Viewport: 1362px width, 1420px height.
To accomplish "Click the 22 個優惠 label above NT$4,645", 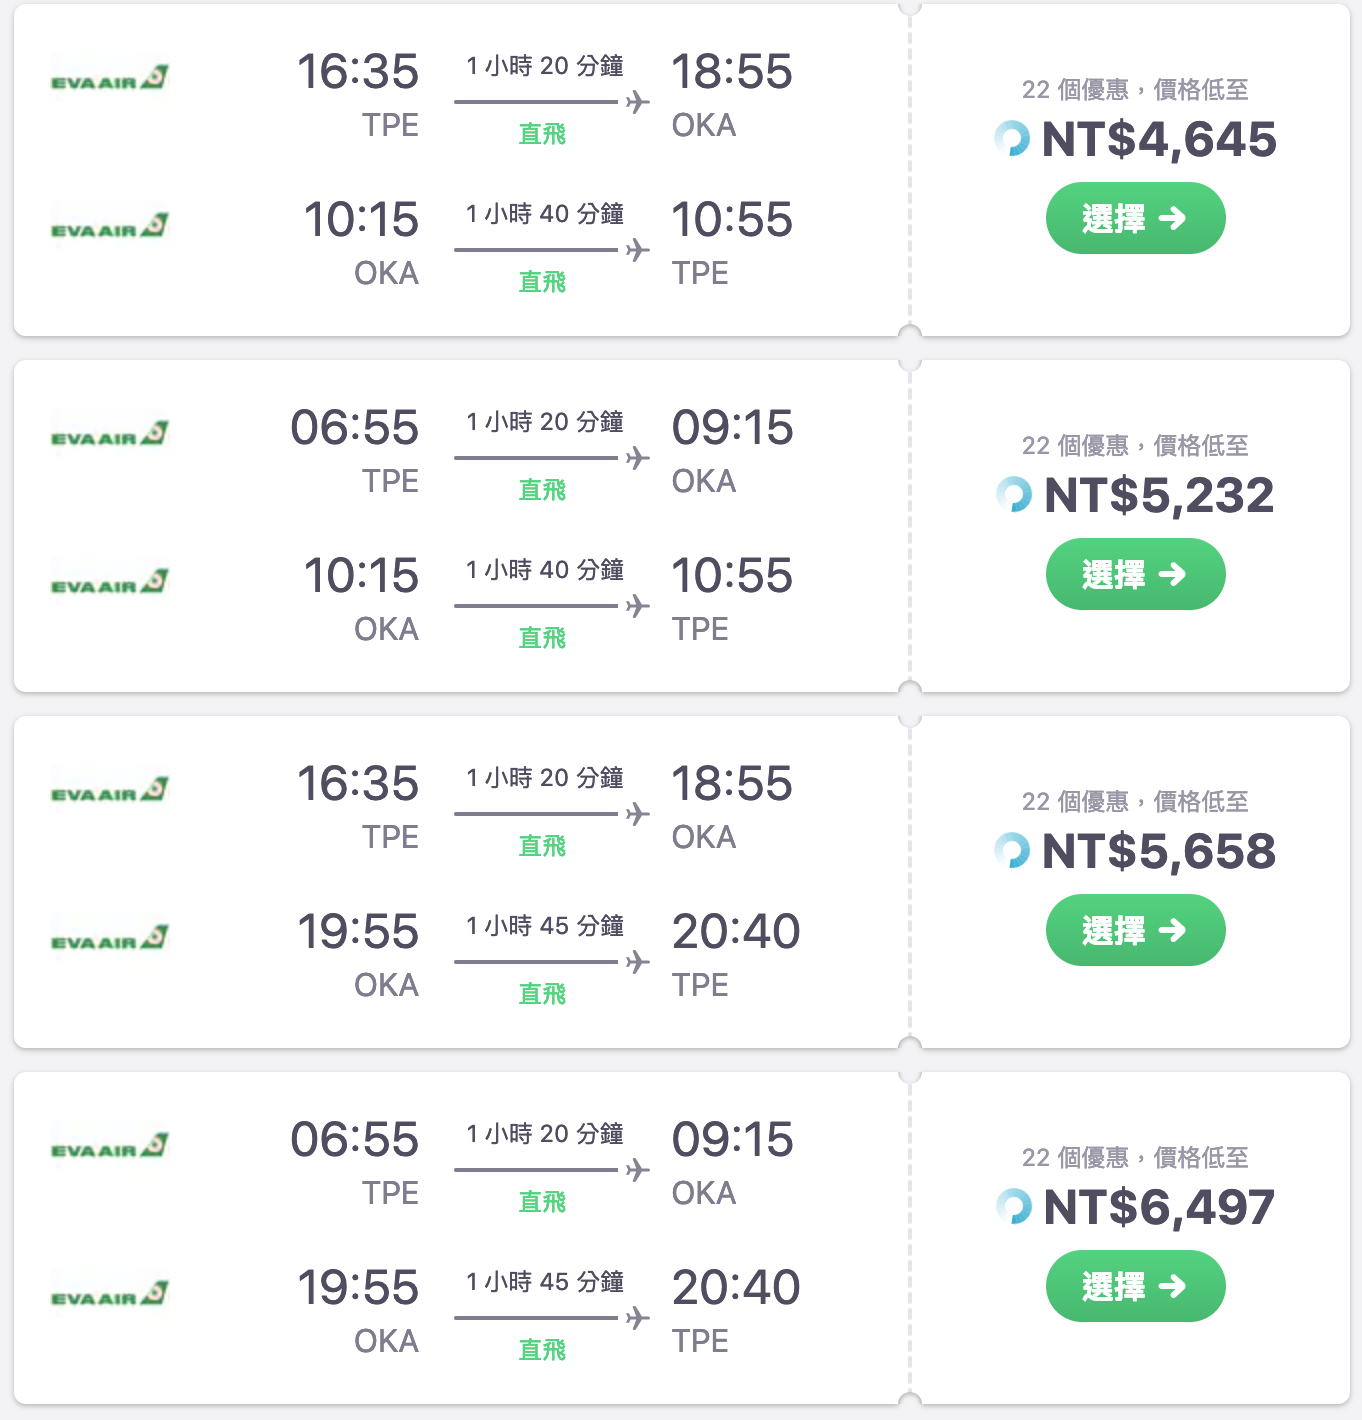I will point(1075,90).
